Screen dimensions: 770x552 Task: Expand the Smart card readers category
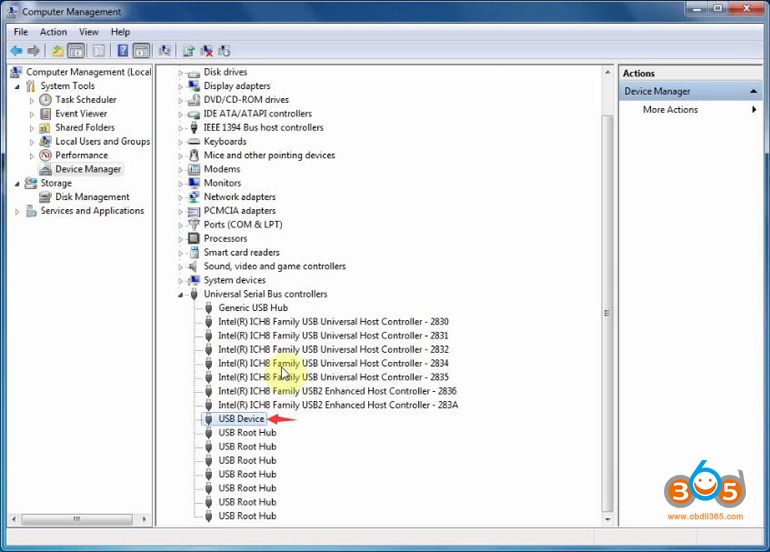[x=180, y=253]
